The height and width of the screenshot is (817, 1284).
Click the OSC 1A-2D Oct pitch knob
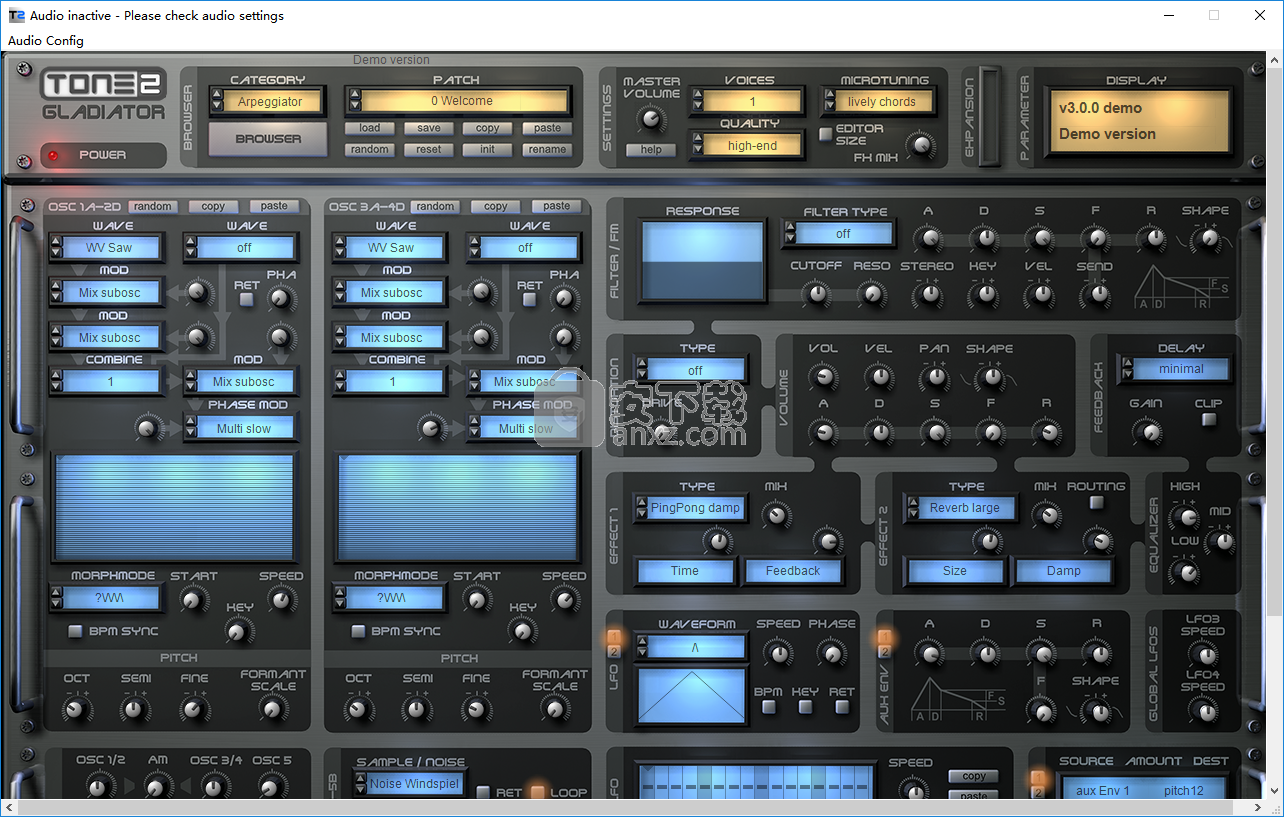(x=75, y=710)
